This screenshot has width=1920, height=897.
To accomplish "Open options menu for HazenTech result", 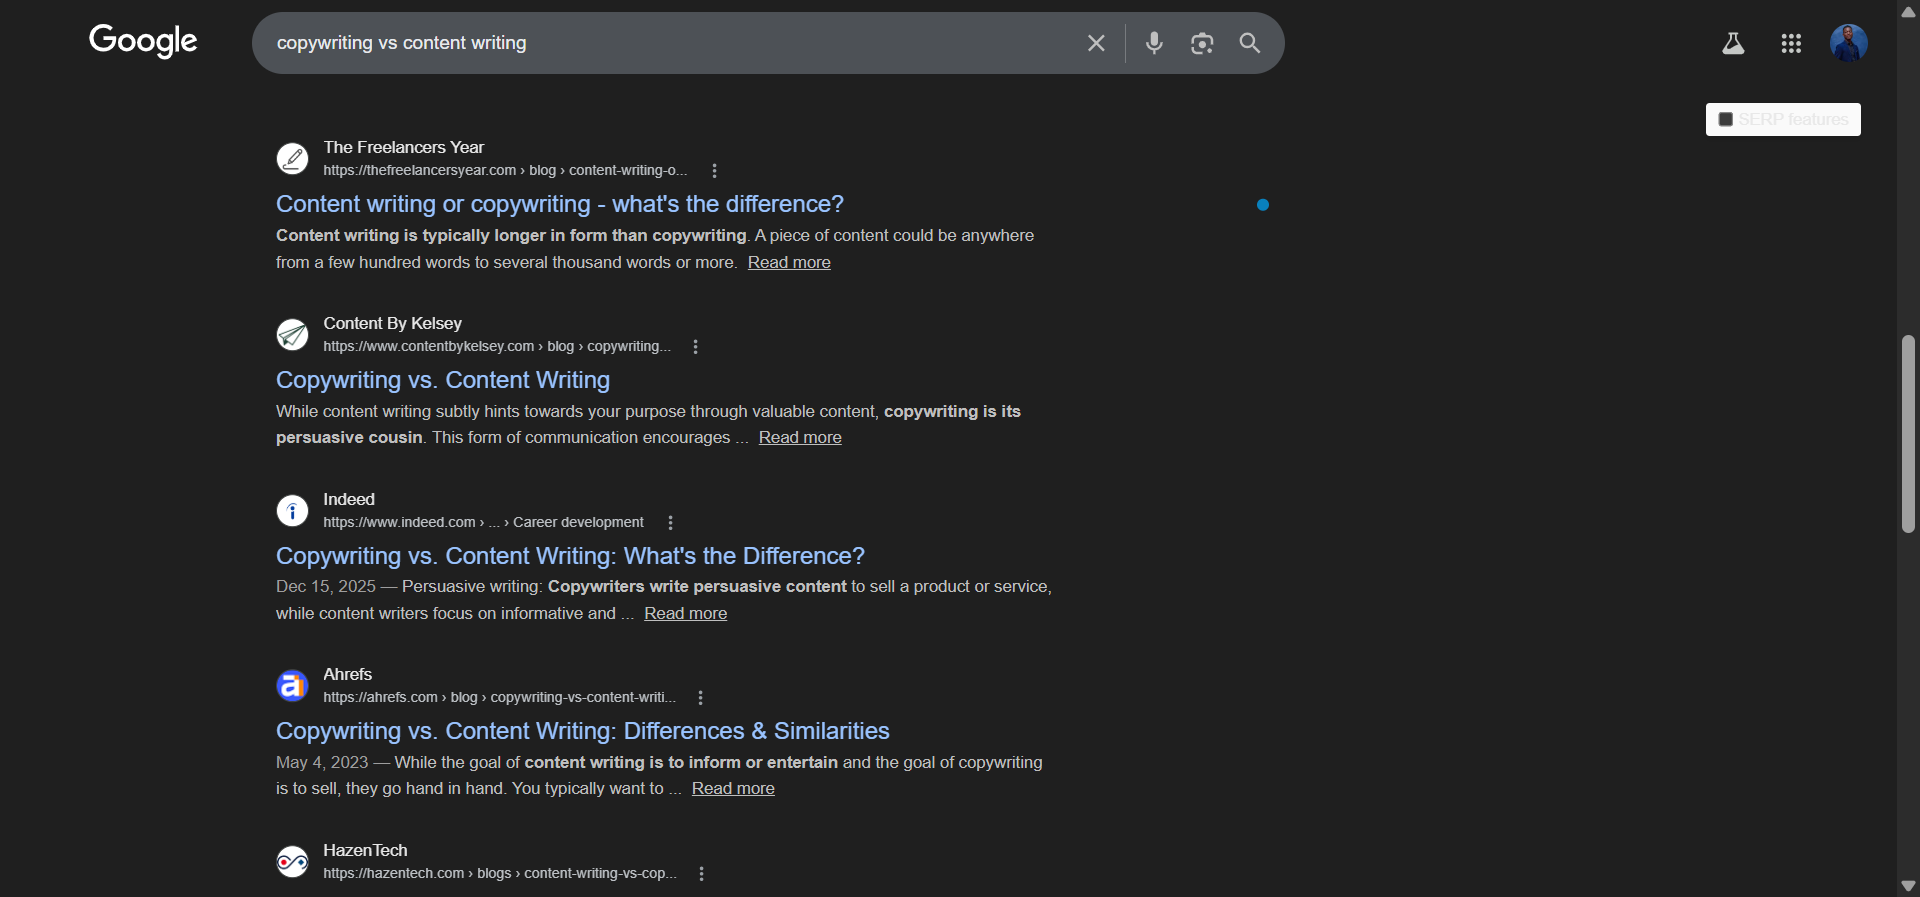I will (701, 874).
